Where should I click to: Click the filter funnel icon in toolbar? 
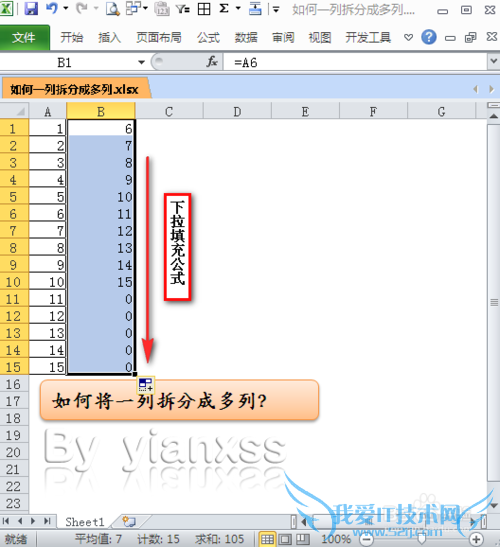182,9
